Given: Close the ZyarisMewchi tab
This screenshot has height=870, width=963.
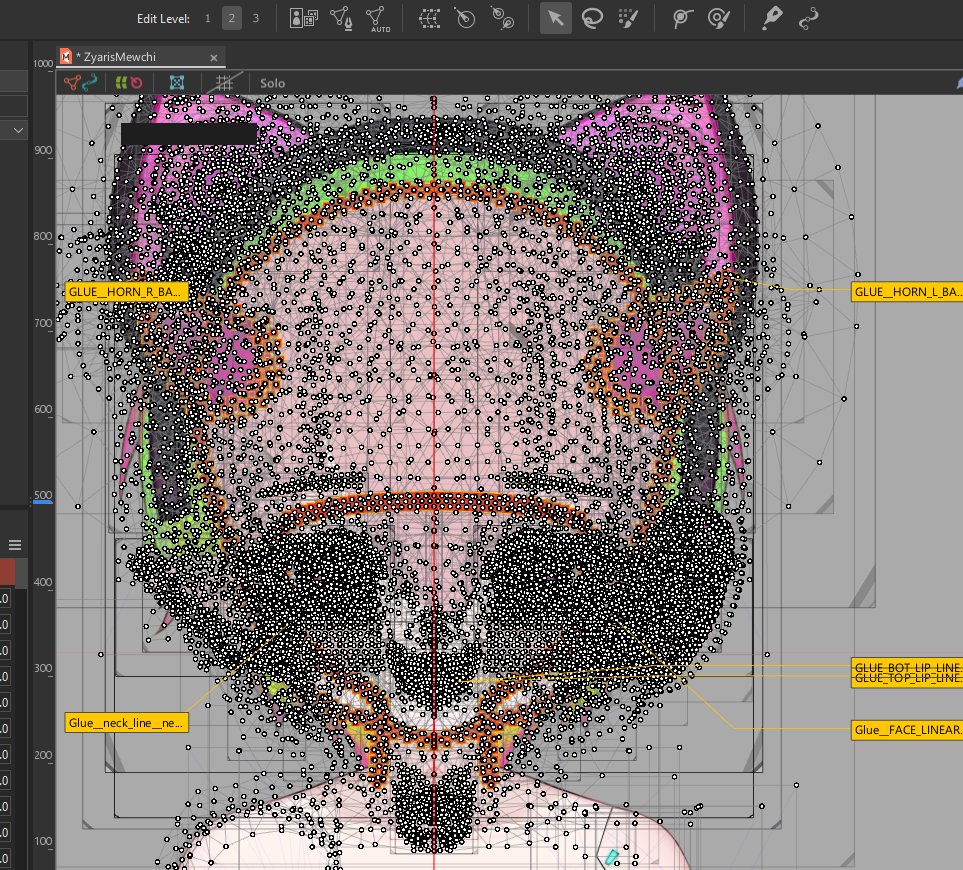Looking at the screenshot, I should point(214,58).
